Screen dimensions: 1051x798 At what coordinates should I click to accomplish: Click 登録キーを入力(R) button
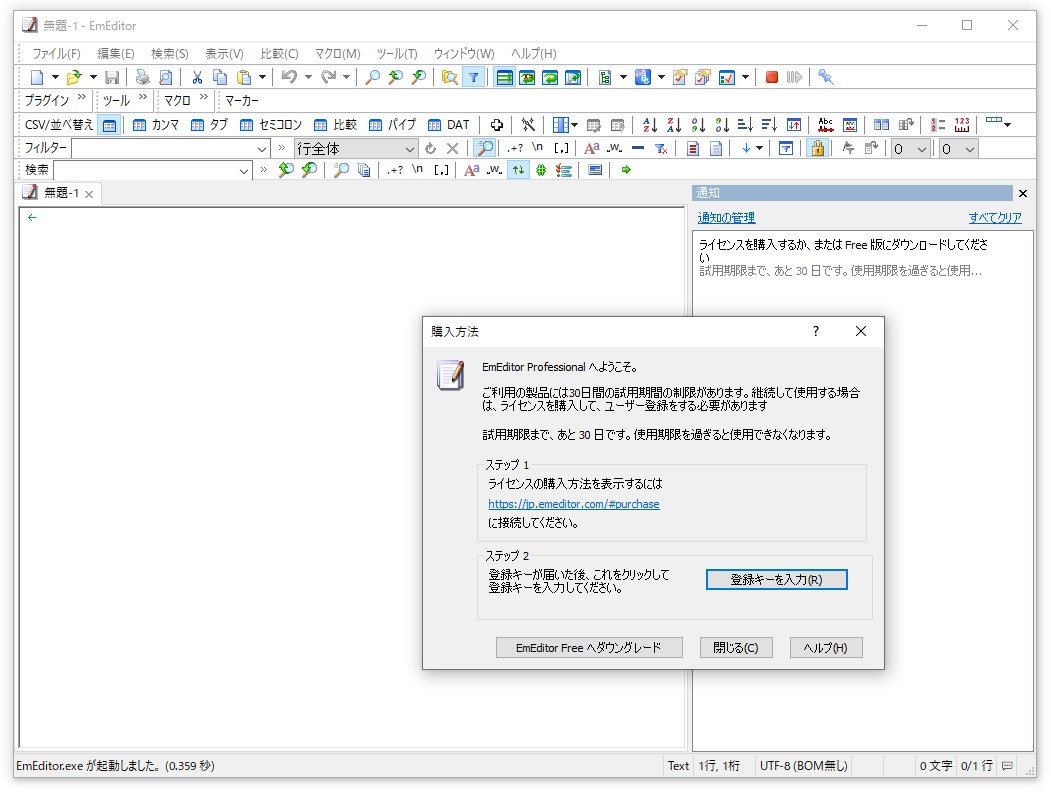[x=776, y=580]
